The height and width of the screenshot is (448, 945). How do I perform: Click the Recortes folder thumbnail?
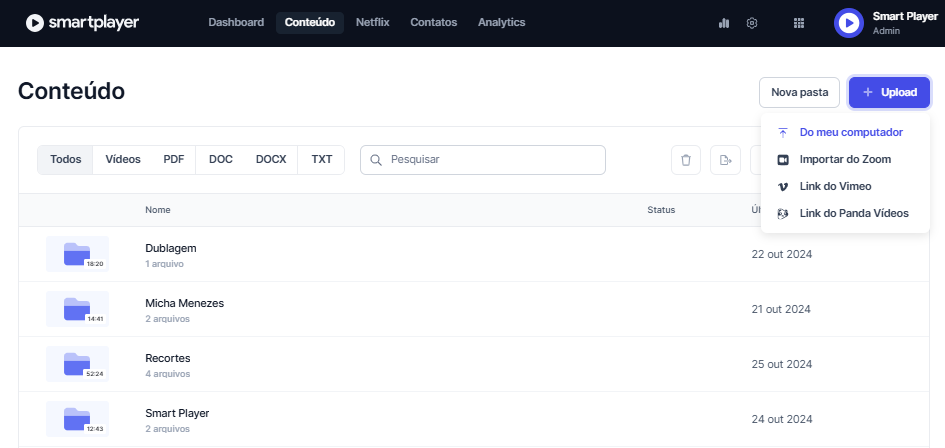coord(77,364)
